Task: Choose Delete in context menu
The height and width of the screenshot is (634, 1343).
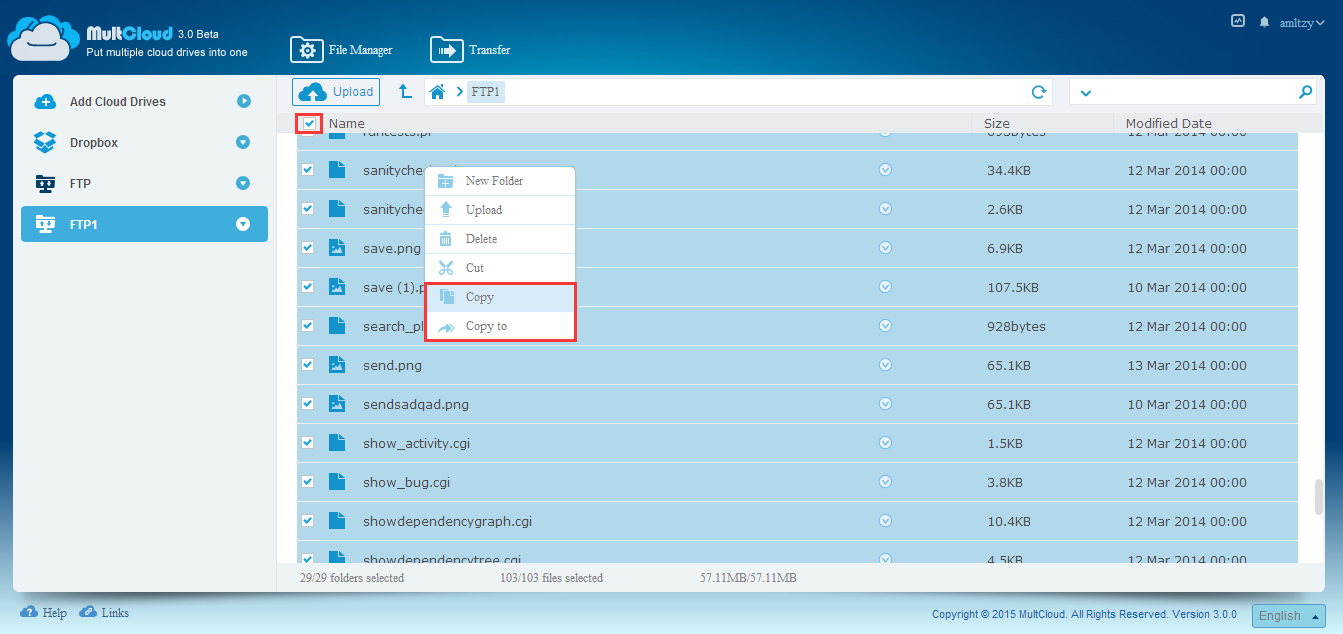Action: pos(500,239)
